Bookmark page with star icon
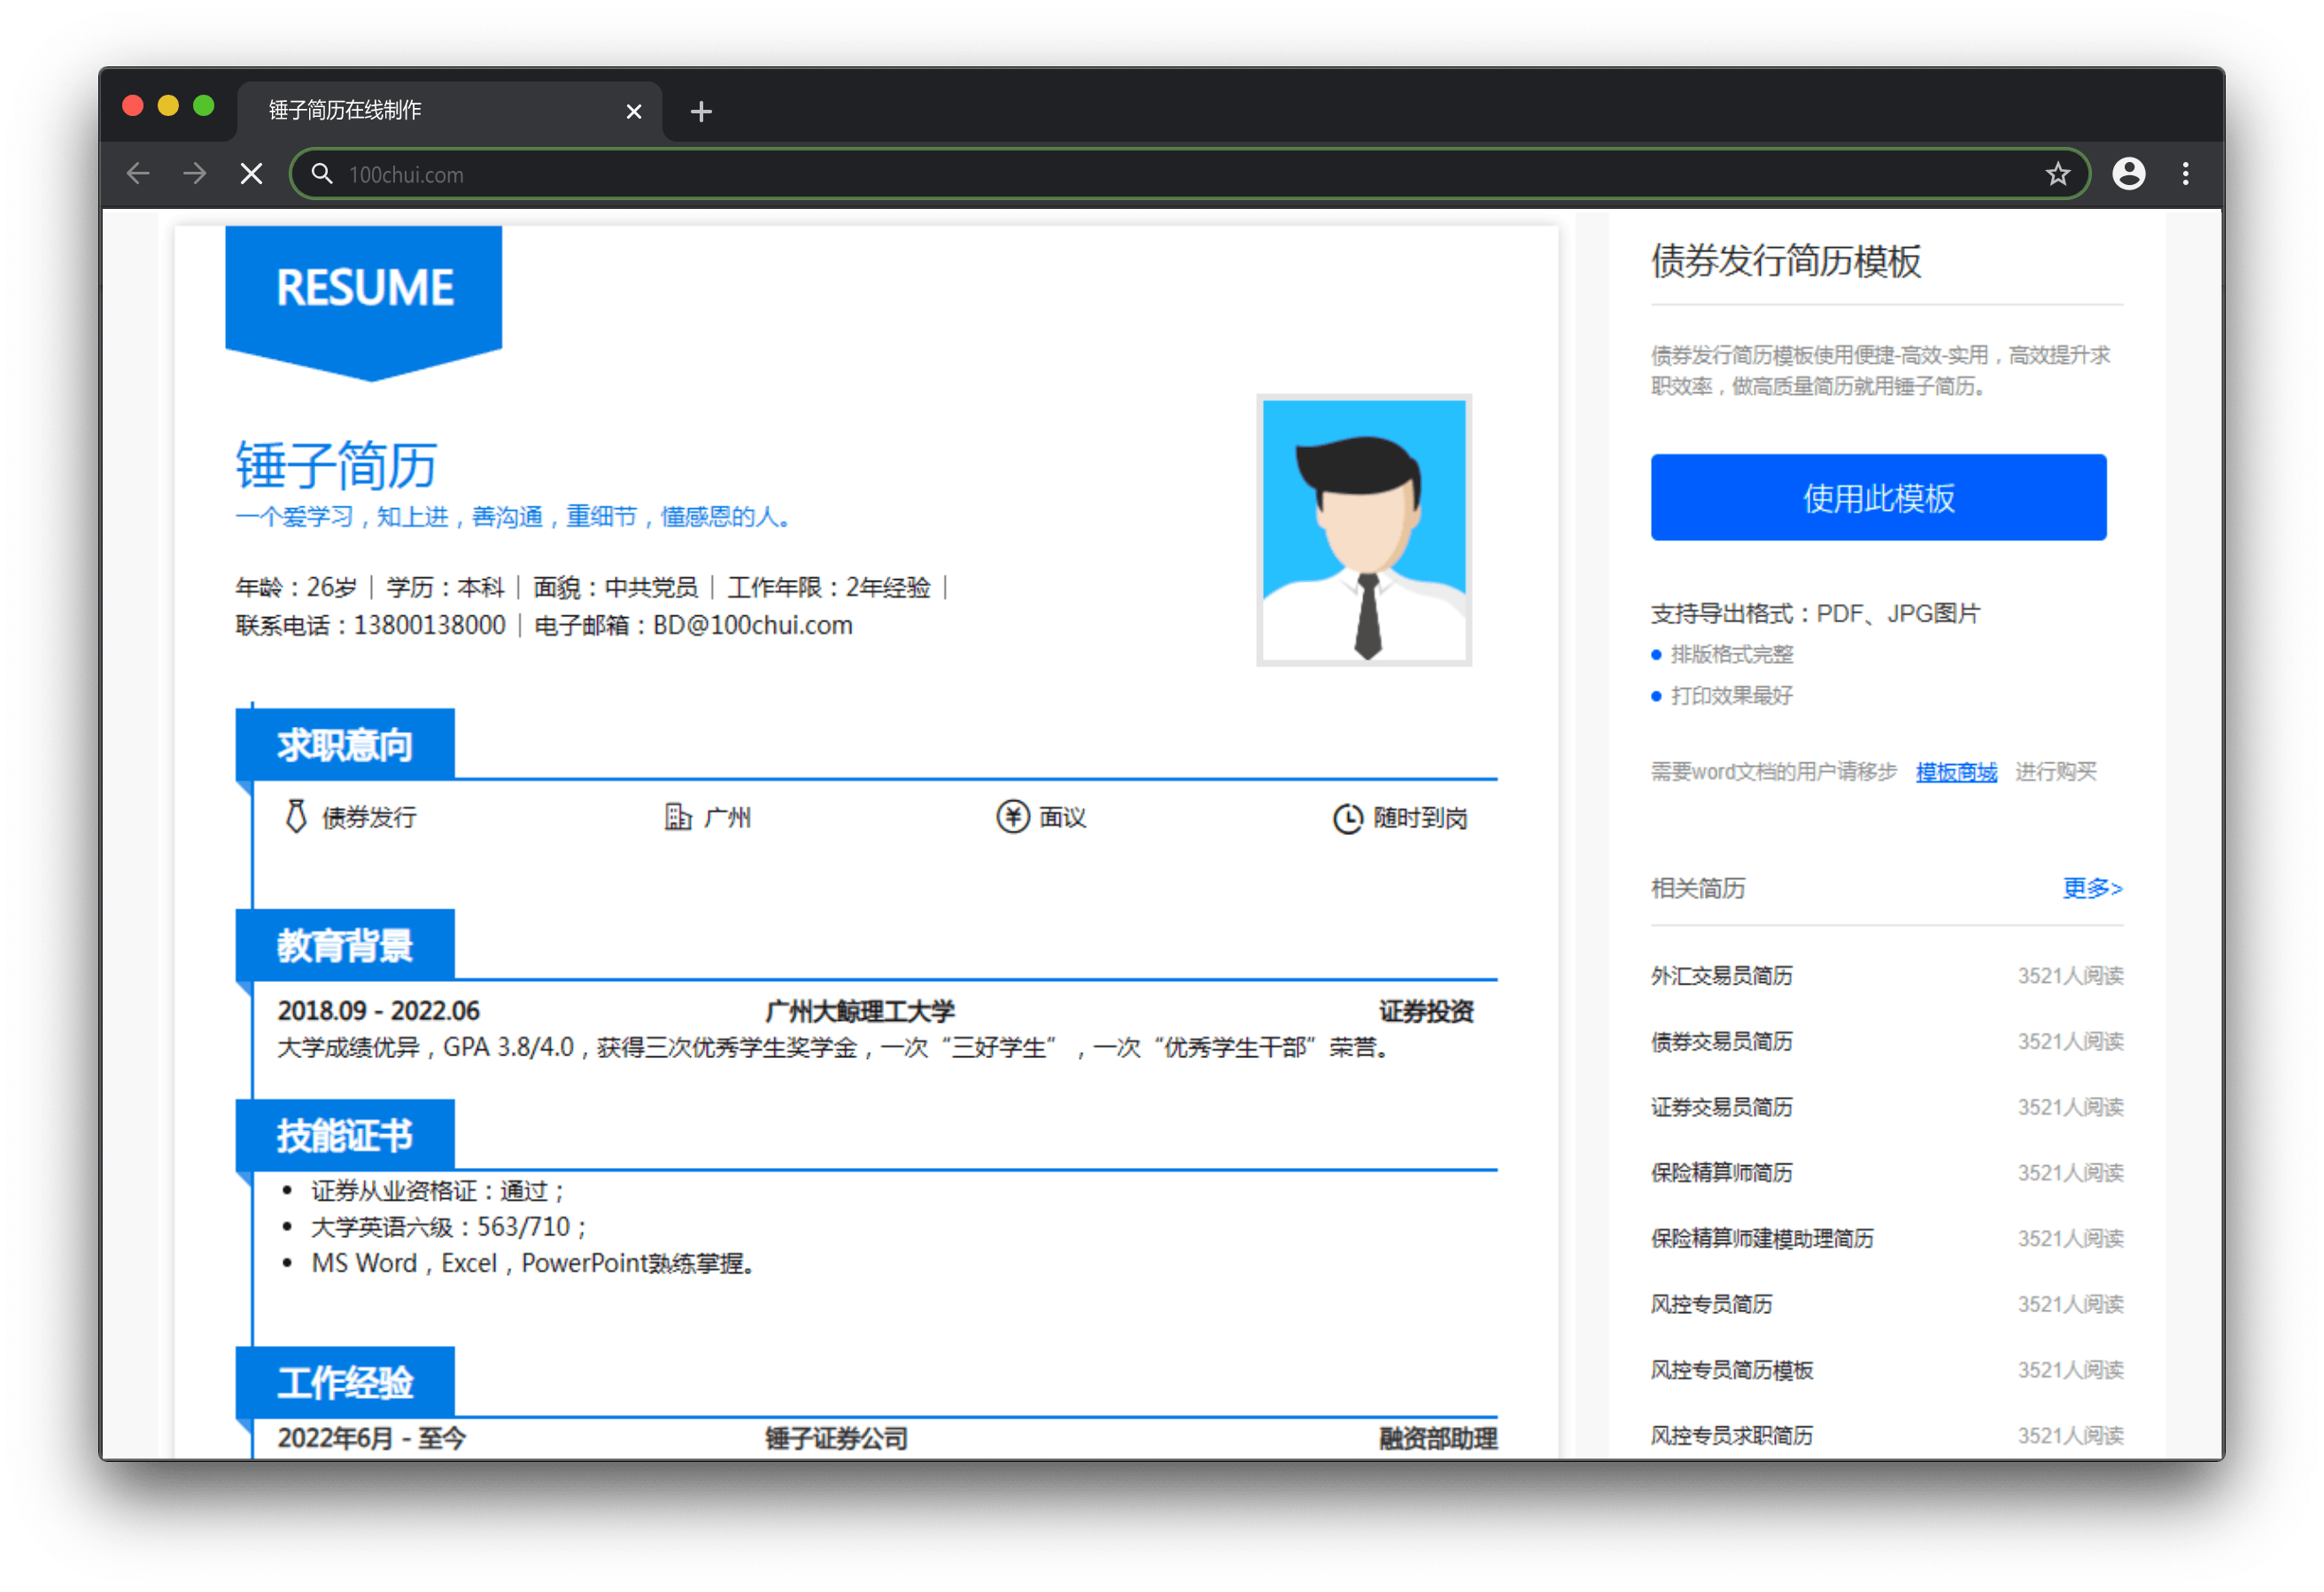This screenshot has height=1592, width=2324. tap(2057, 174)
